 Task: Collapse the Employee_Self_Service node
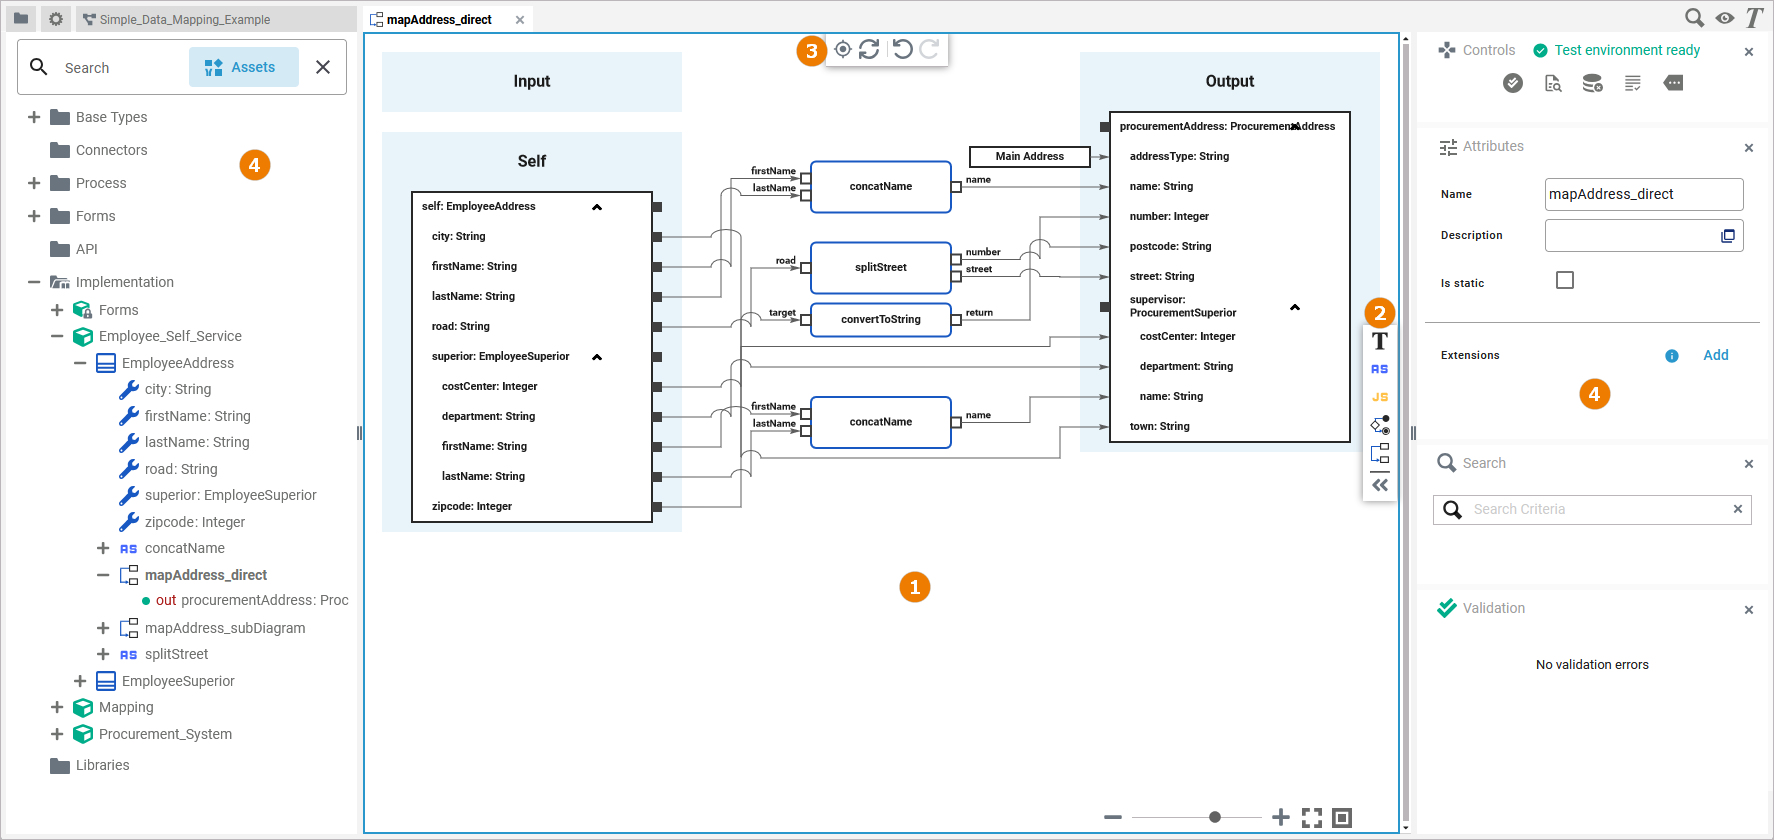coord(57,337)
